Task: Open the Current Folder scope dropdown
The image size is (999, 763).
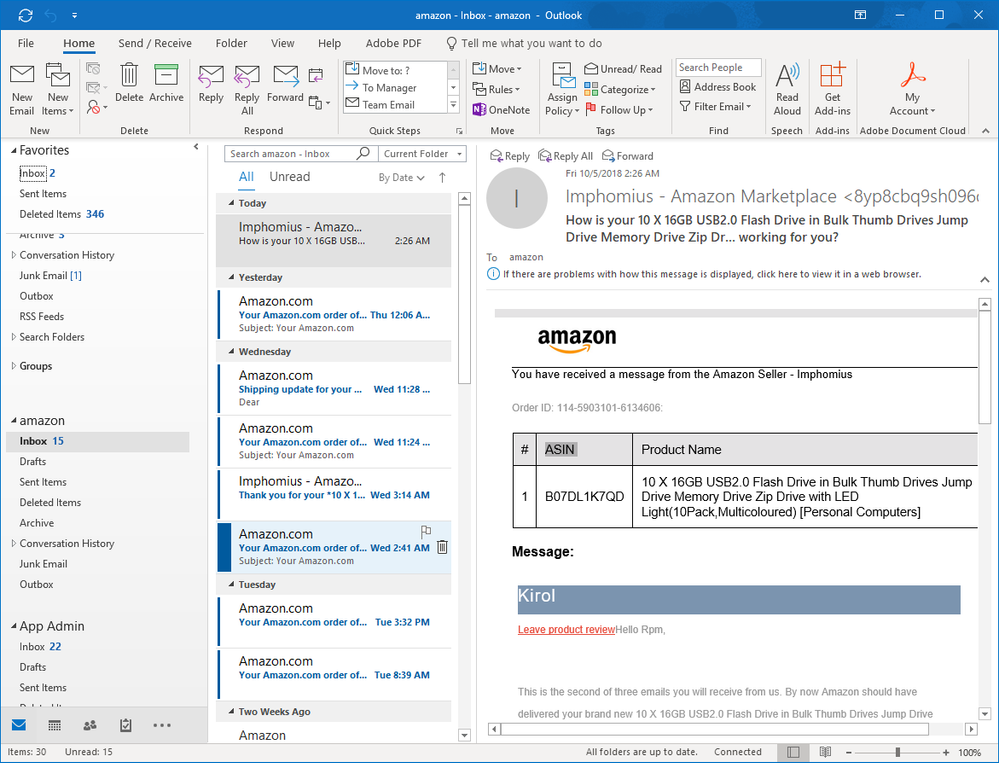Action: [x=422, y=153]
